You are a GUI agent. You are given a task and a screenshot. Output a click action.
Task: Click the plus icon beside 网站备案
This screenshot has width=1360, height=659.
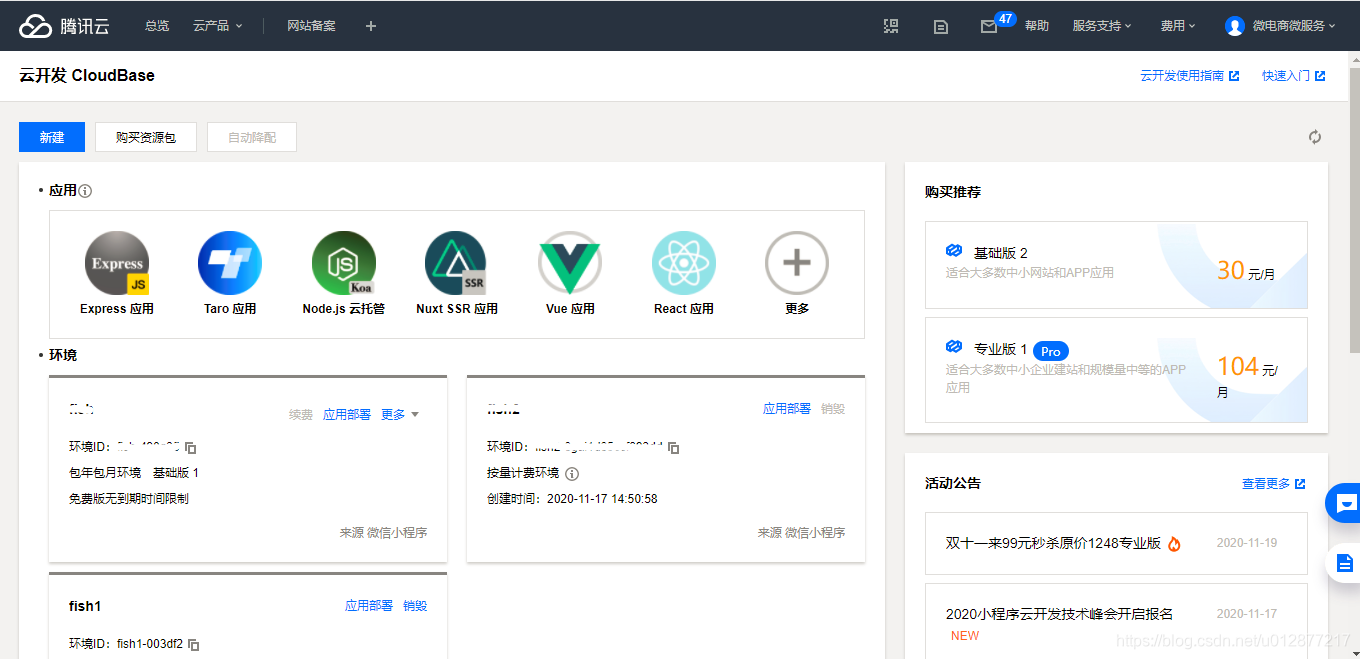[371, 26]
